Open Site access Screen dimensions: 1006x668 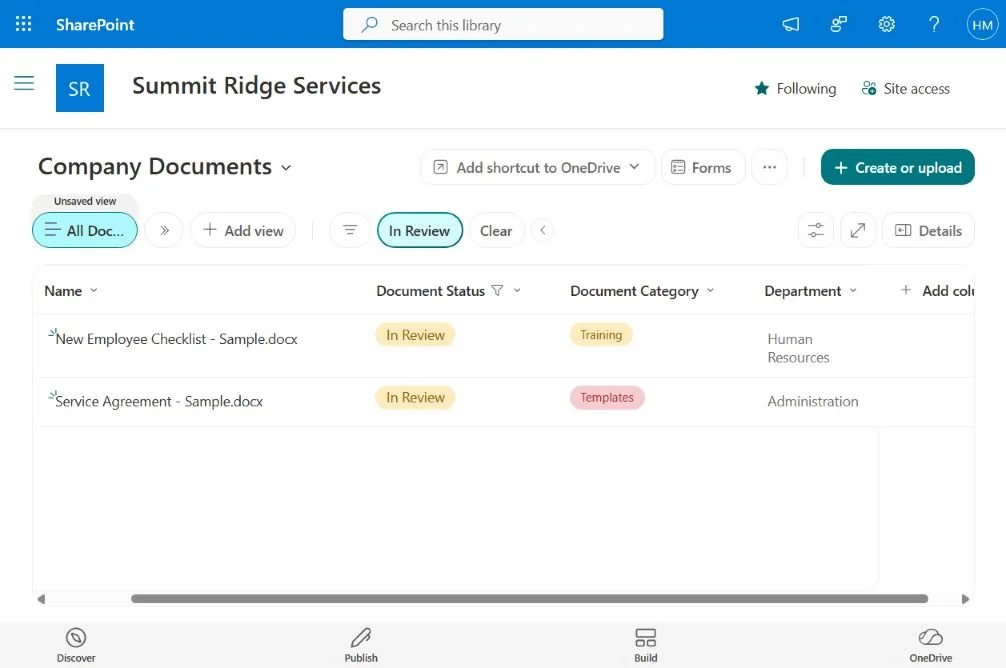[905, 89]
